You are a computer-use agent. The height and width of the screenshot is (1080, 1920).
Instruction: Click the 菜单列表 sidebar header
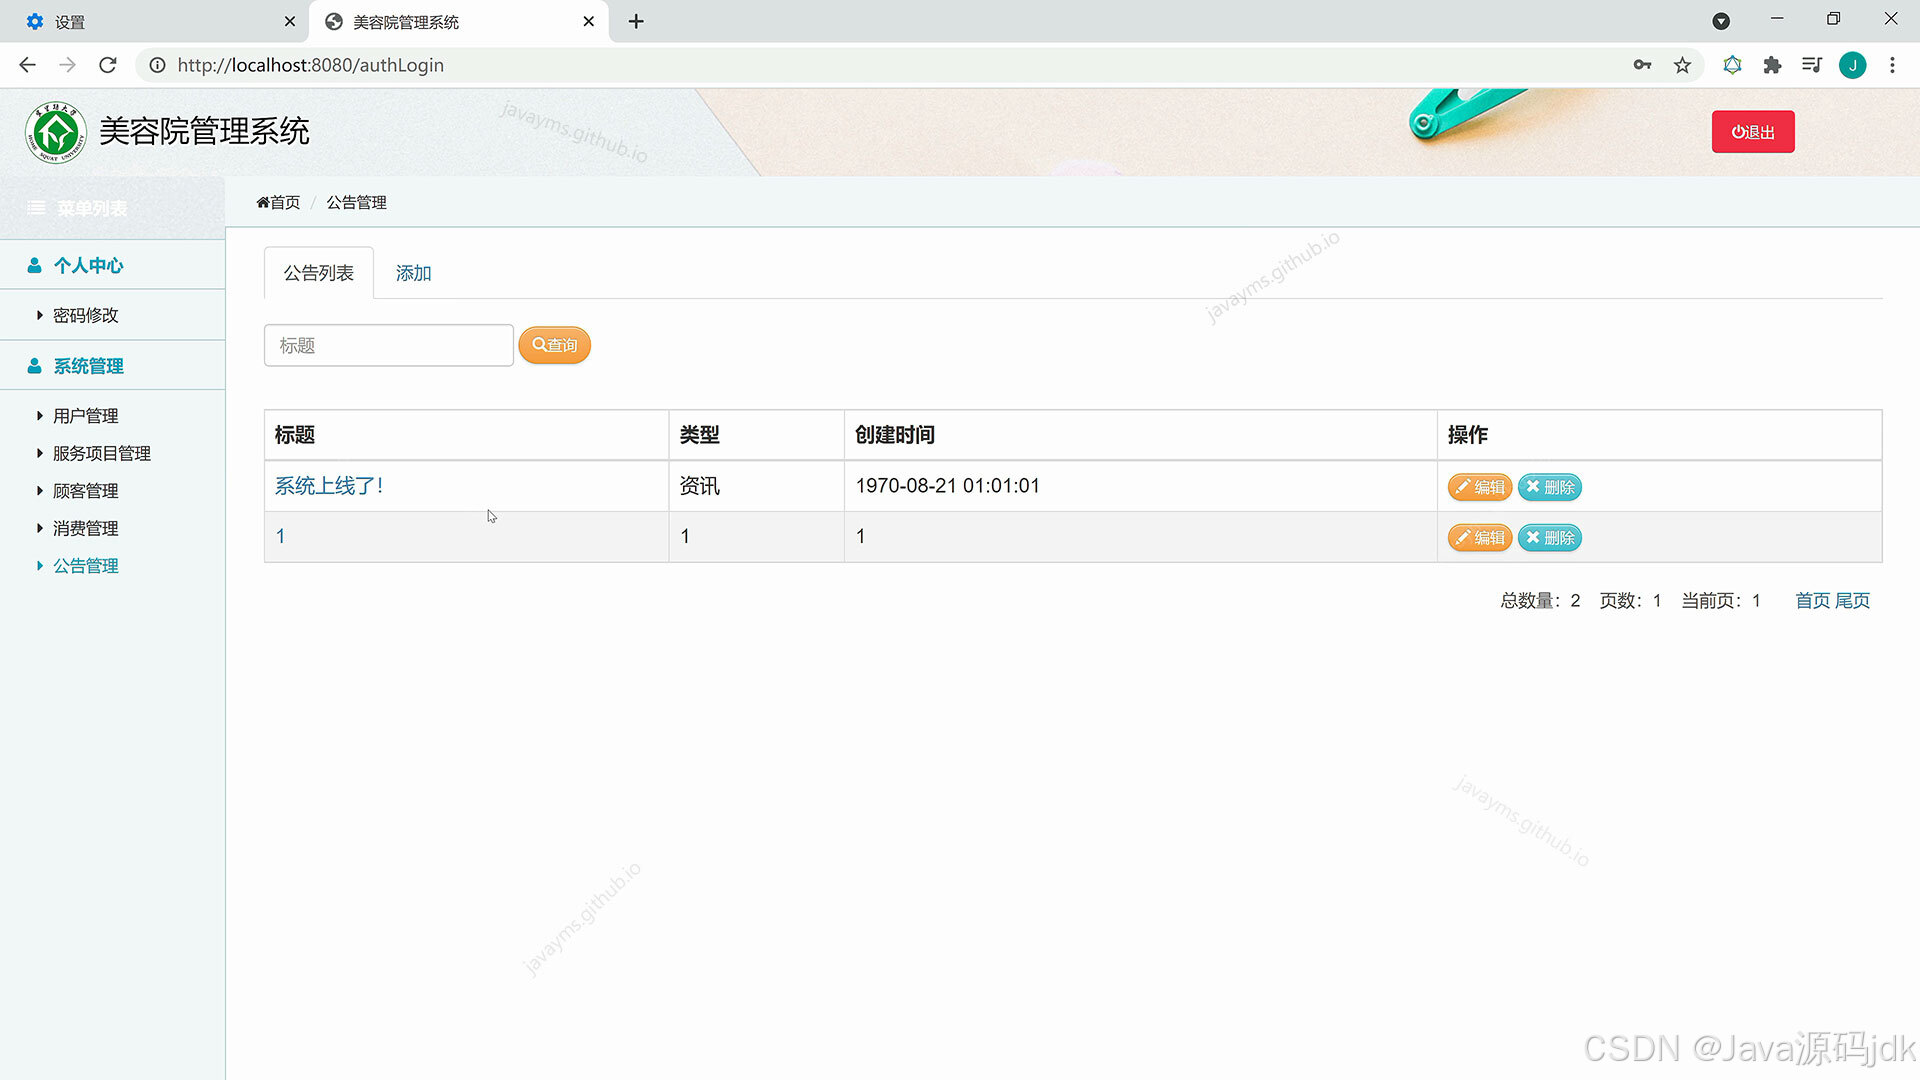click(112, 208)
